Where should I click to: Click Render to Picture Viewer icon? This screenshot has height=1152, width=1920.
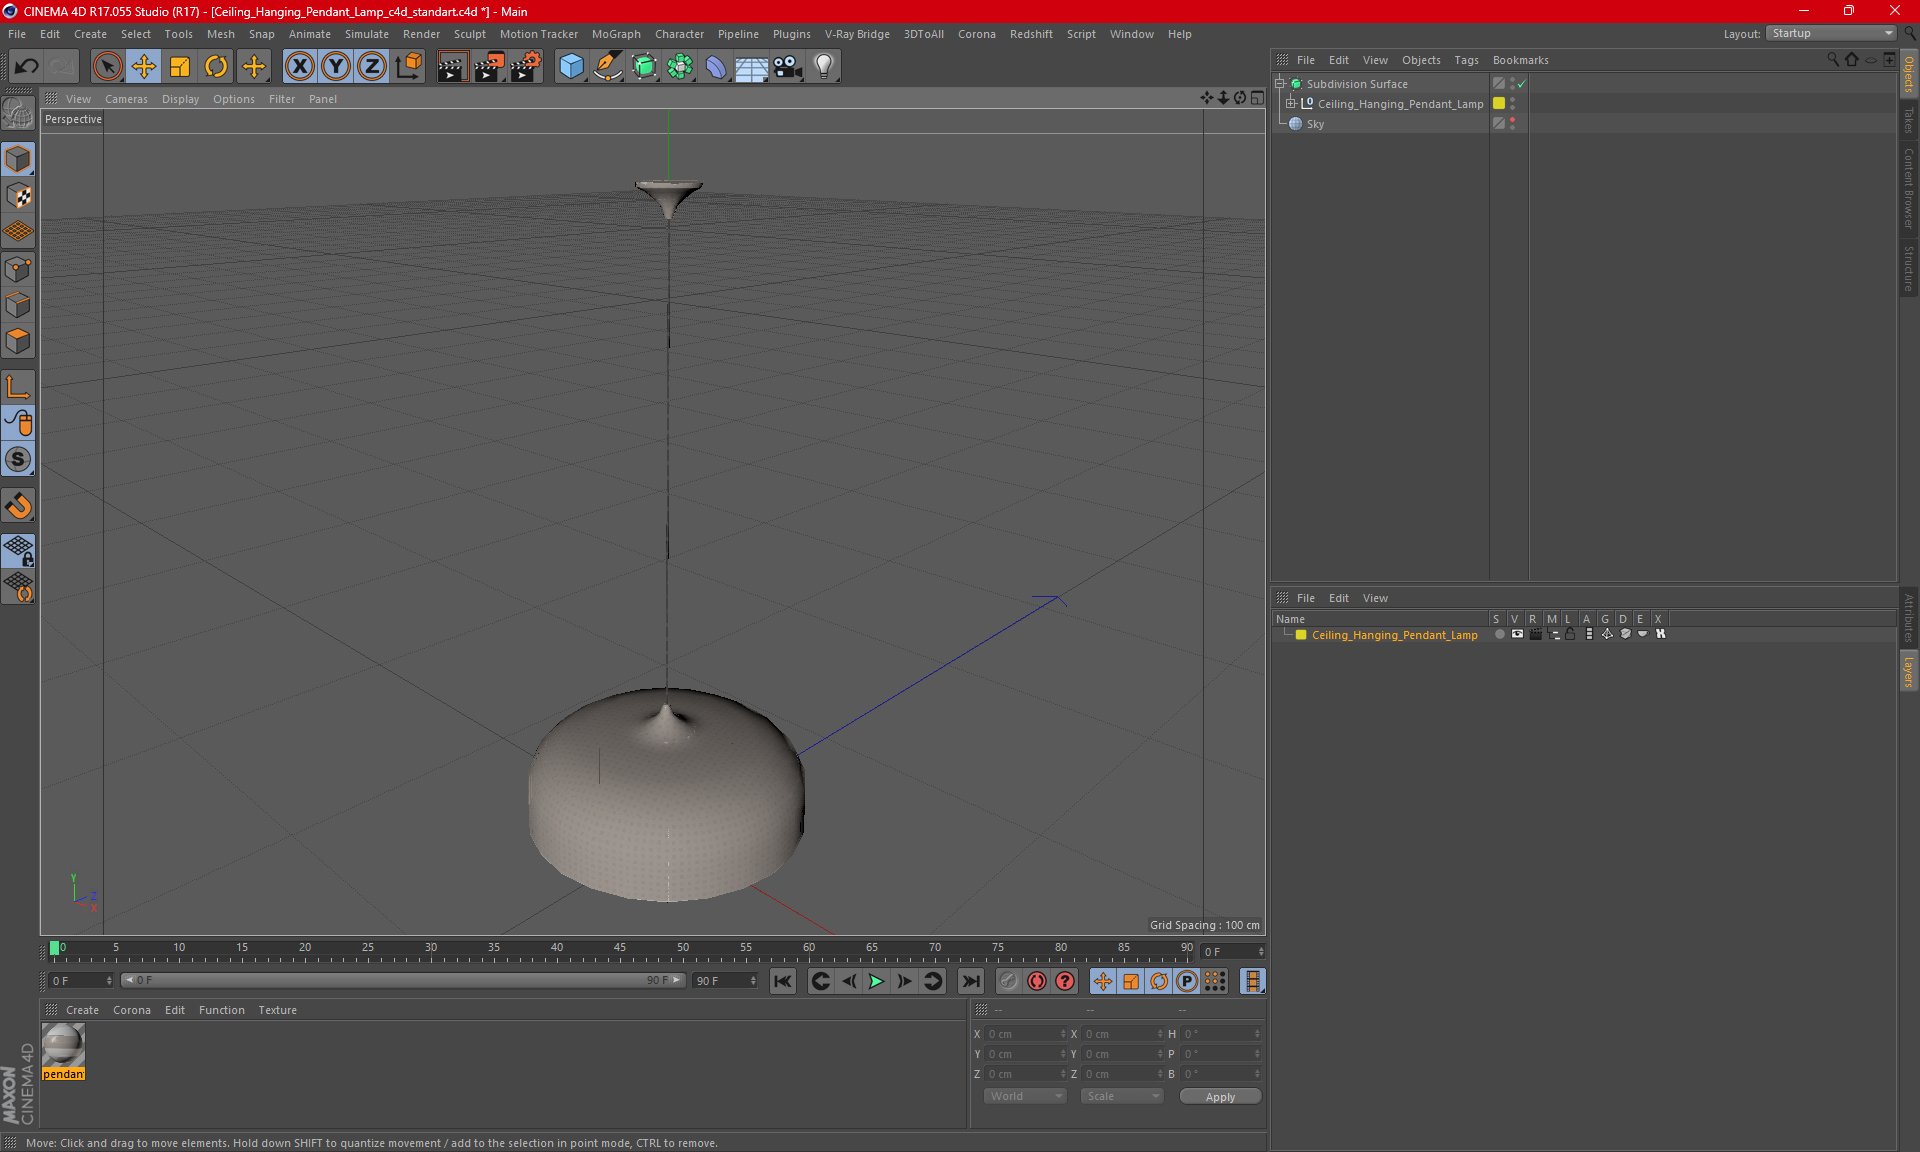[488, 67]
